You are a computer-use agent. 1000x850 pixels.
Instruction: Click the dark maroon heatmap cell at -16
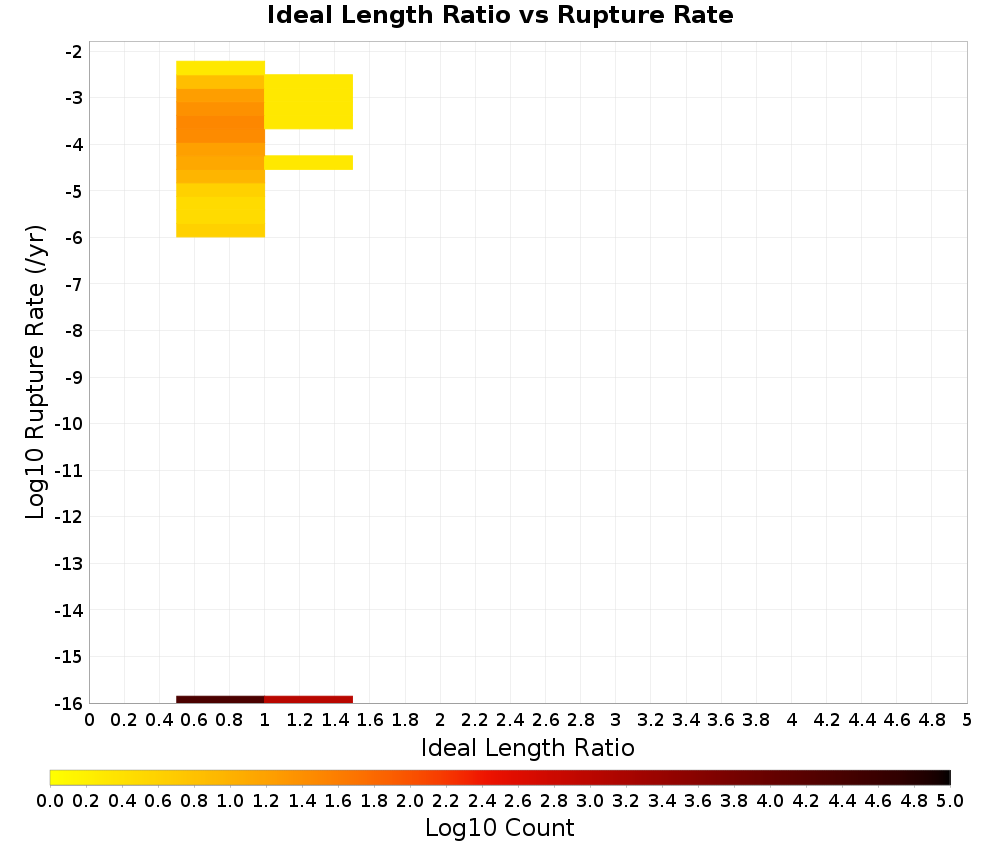tap(220, 700)
